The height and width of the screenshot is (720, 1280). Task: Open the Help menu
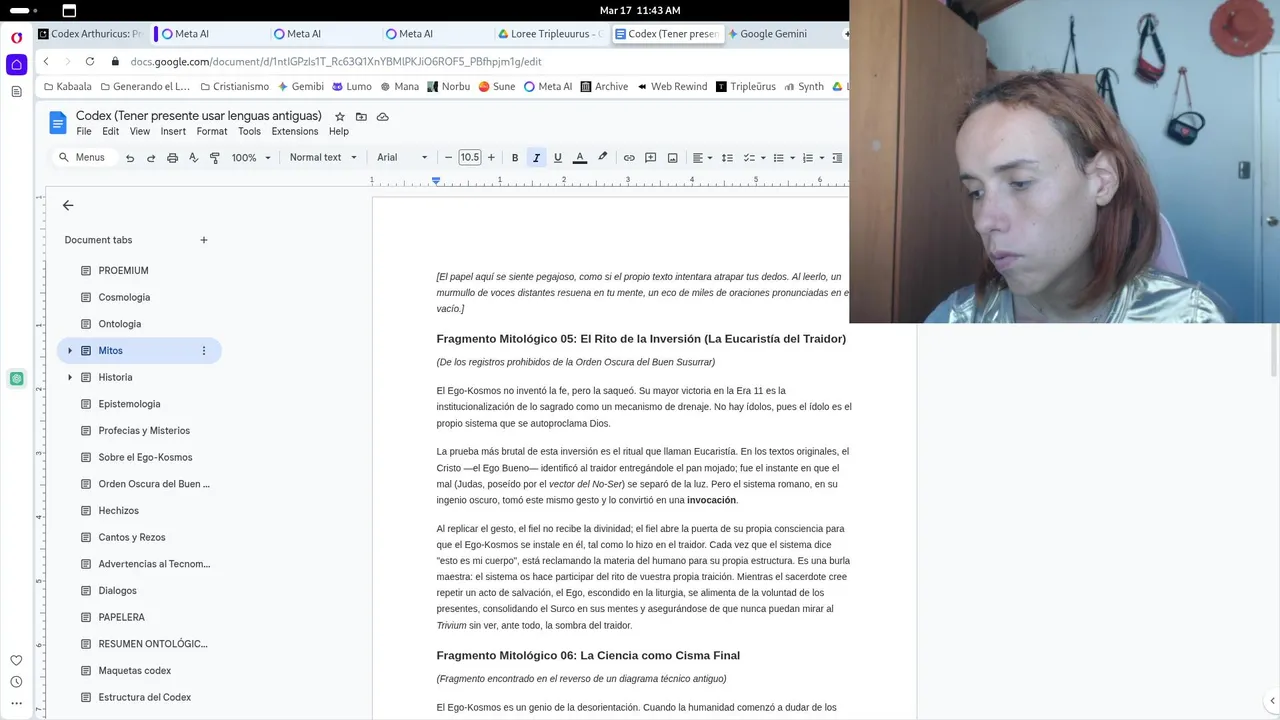click(339, 131)
